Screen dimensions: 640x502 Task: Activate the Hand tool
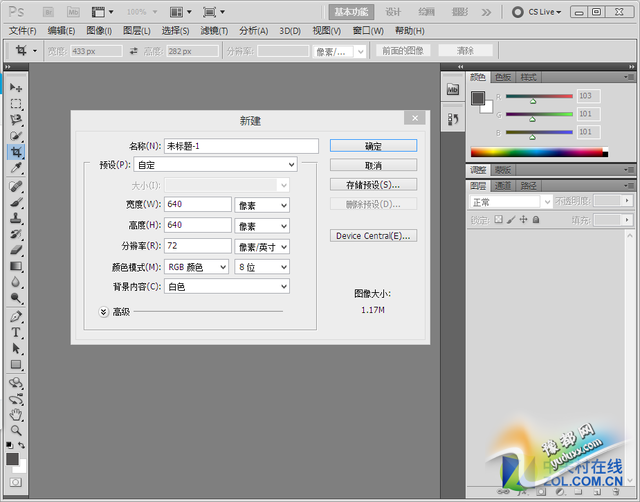point(16,414)
